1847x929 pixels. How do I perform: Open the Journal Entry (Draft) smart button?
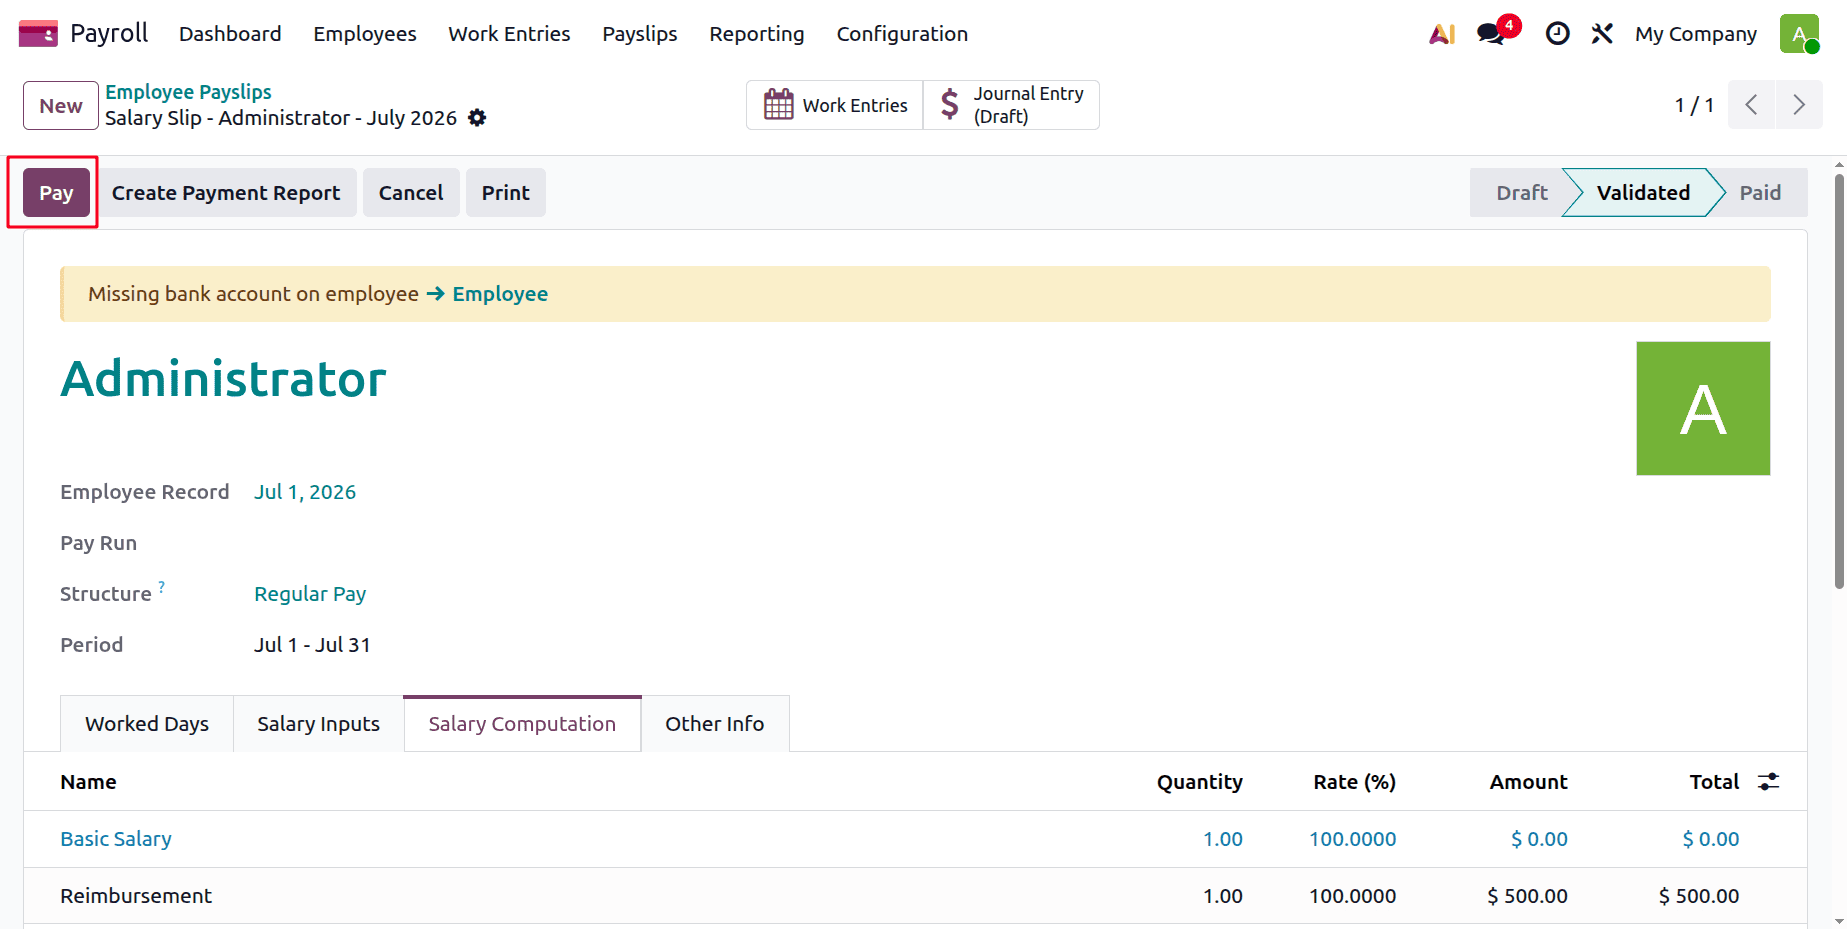coord(1011,105)
